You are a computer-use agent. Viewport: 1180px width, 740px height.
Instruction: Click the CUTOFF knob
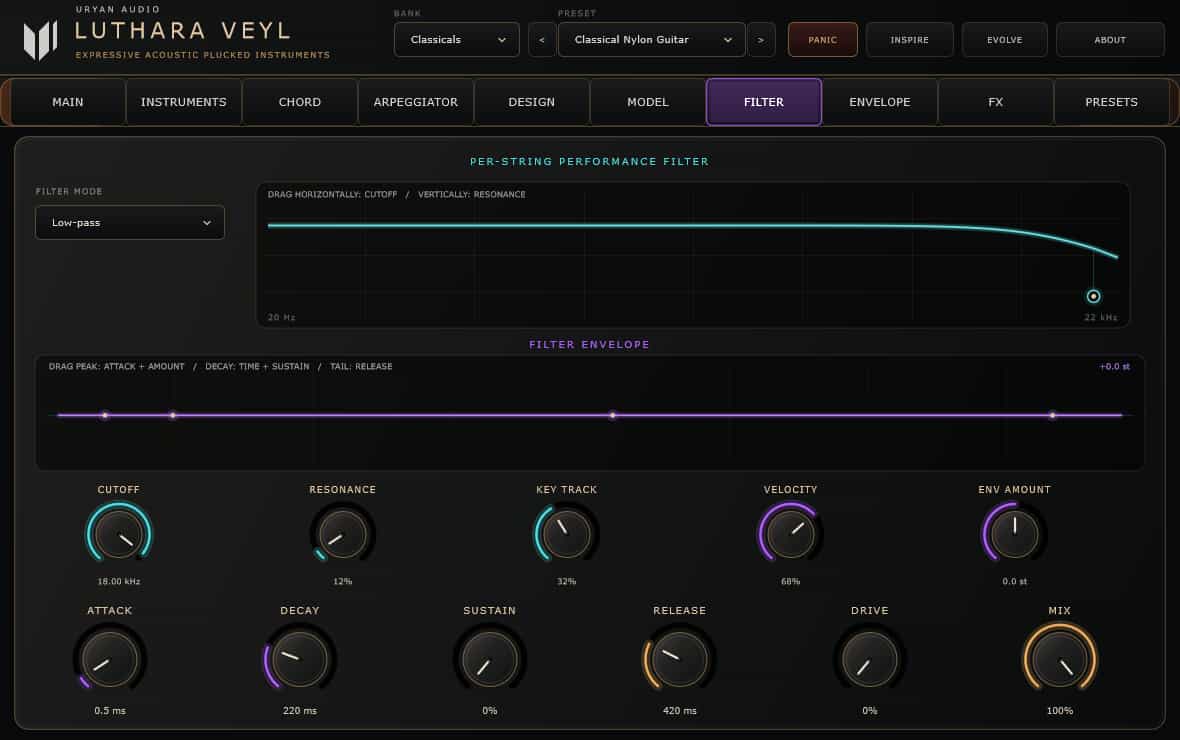coord(119,534)
